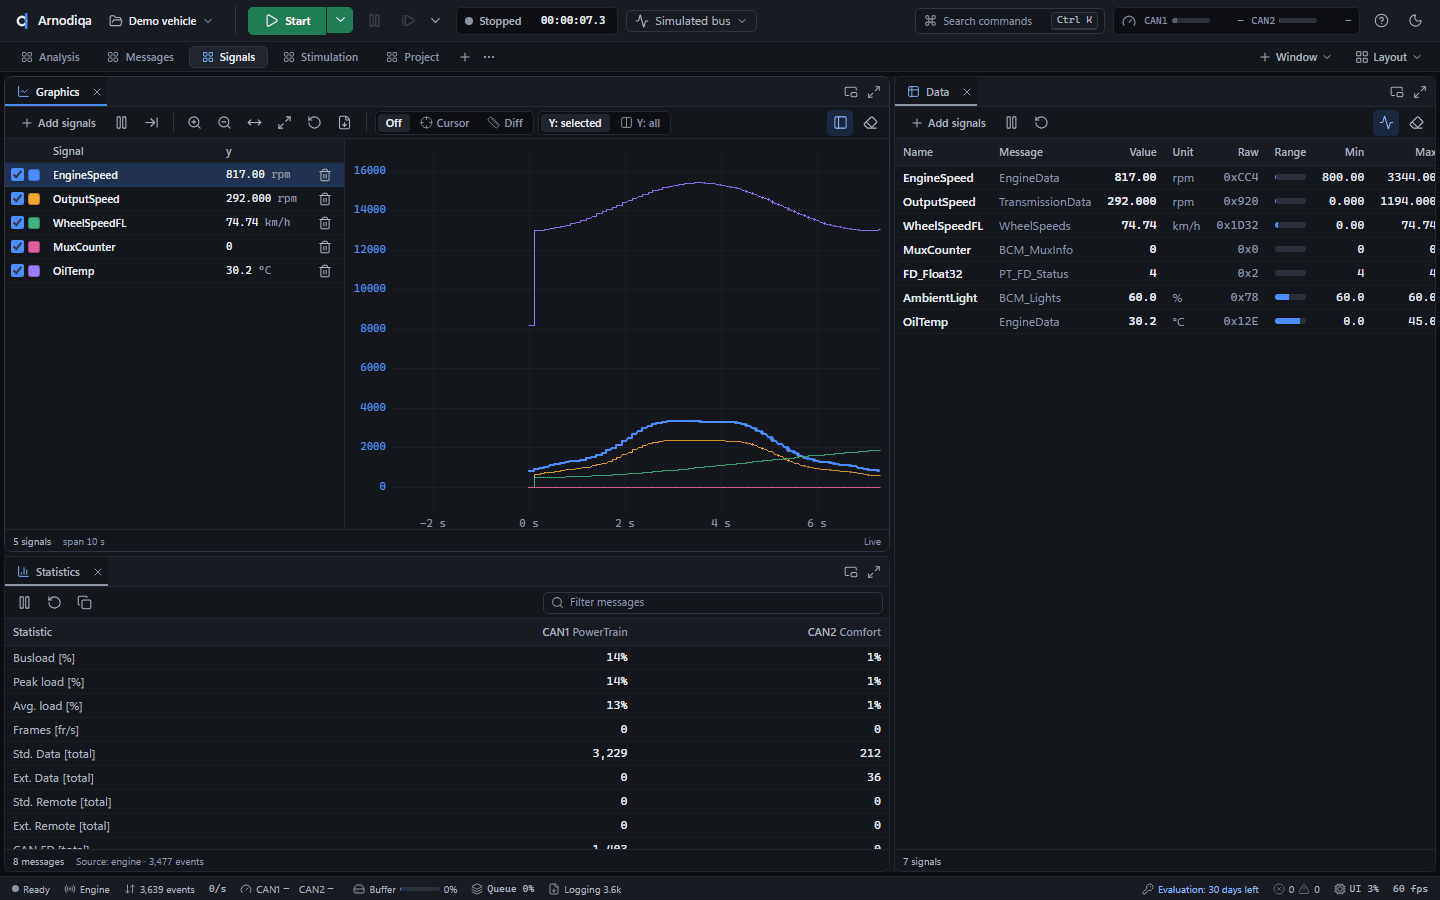The image size is (1440, 900).
Task: Open the Project tab
Action: [x=413, y=57]
